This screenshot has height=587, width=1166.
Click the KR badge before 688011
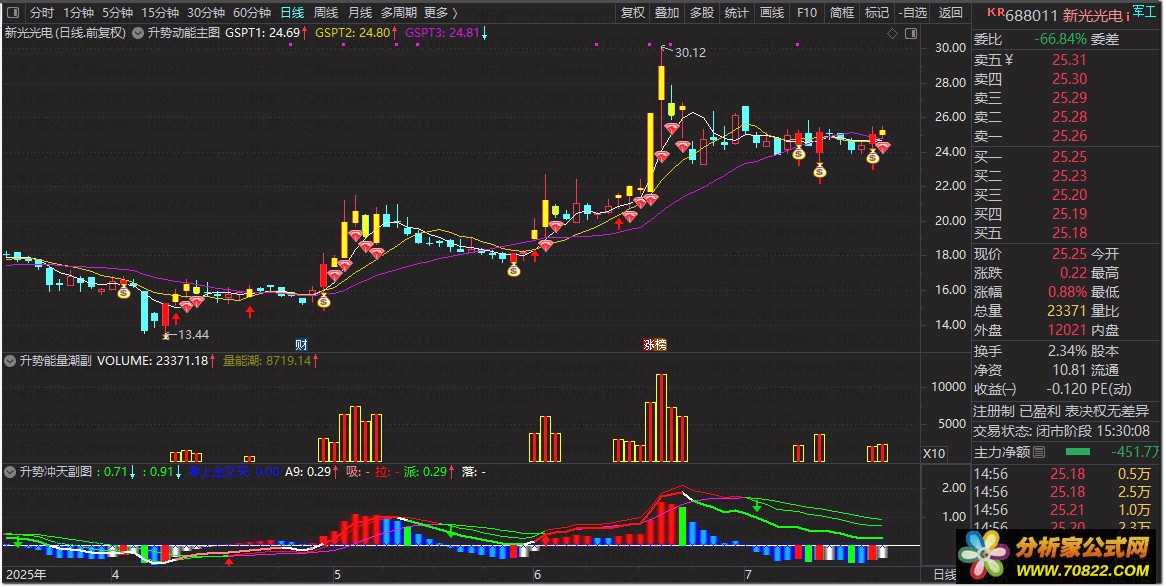[x=996, y=12]
